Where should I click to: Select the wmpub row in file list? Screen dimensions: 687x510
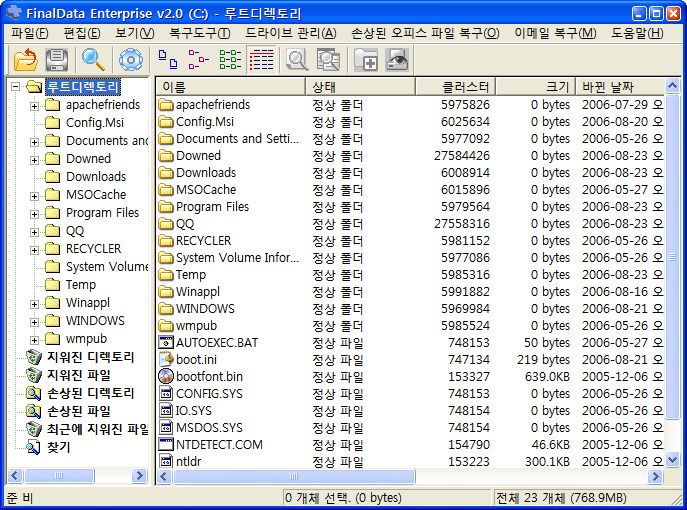pyautogui.click(x=410, y=326)
